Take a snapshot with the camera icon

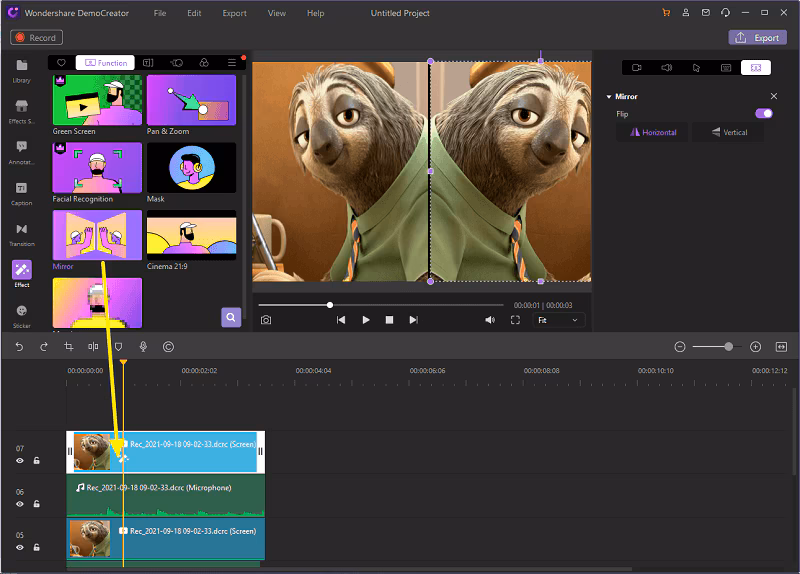coord(266,320)
